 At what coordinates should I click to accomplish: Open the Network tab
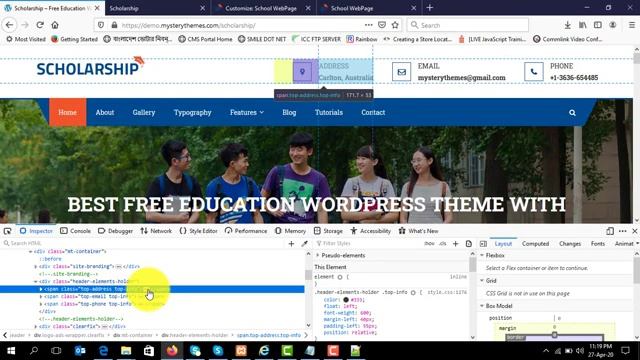[156, 231]
